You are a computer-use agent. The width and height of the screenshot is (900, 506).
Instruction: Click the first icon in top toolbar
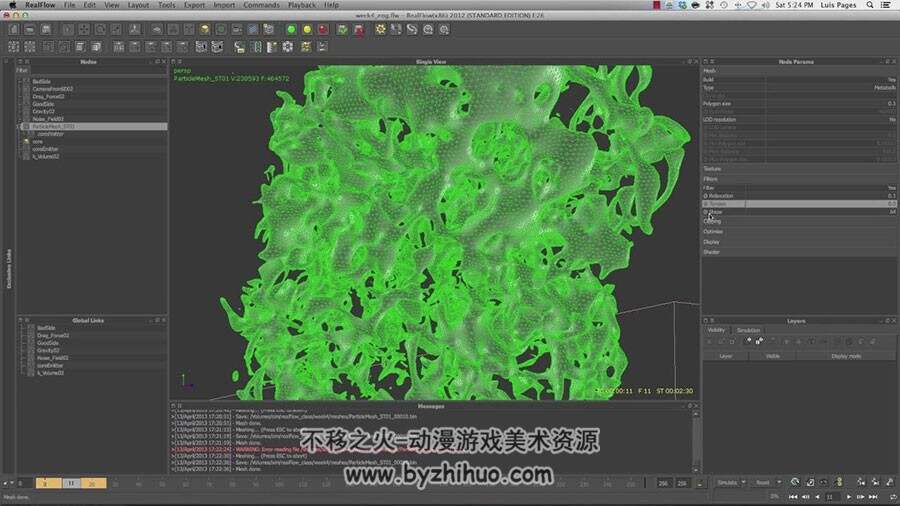click(14, 29)
